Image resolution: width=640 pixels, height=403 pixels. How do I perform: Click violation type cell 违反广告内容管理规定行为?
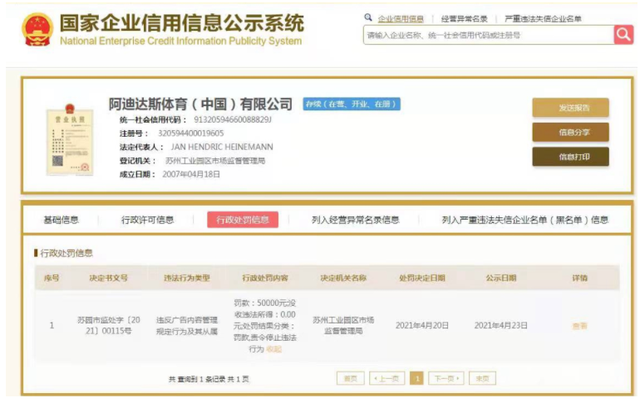pyautogui.click(x=187, y=325)
